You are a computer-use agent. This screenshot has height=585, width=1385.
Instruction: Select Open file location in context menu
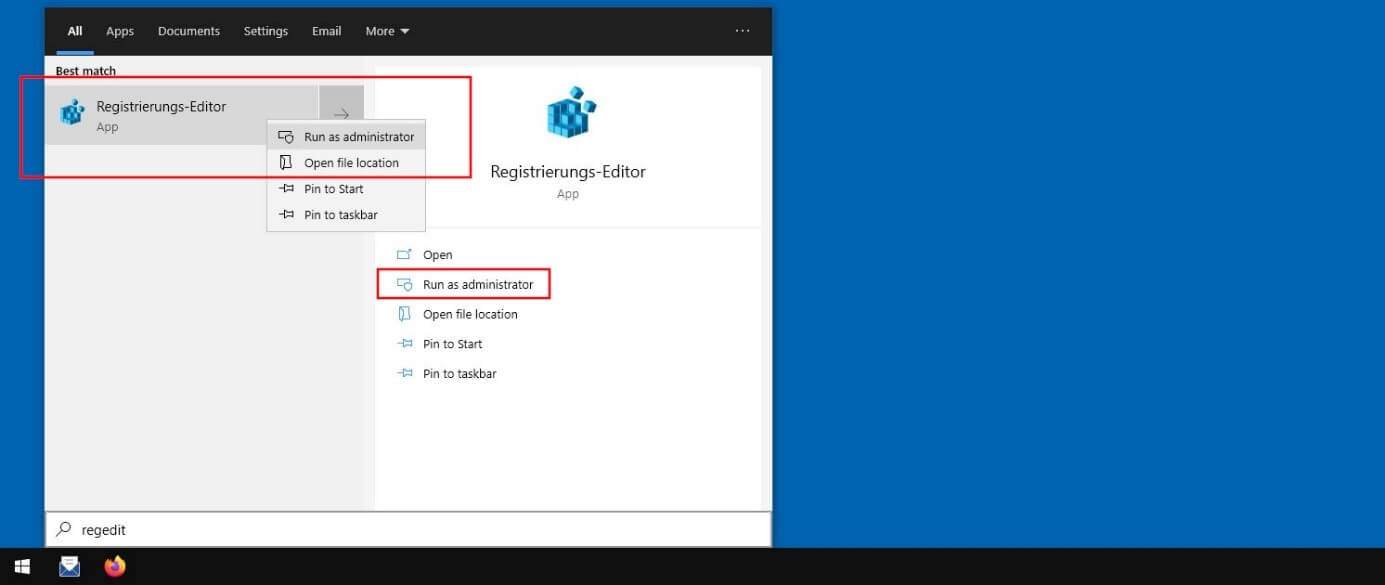351,163
